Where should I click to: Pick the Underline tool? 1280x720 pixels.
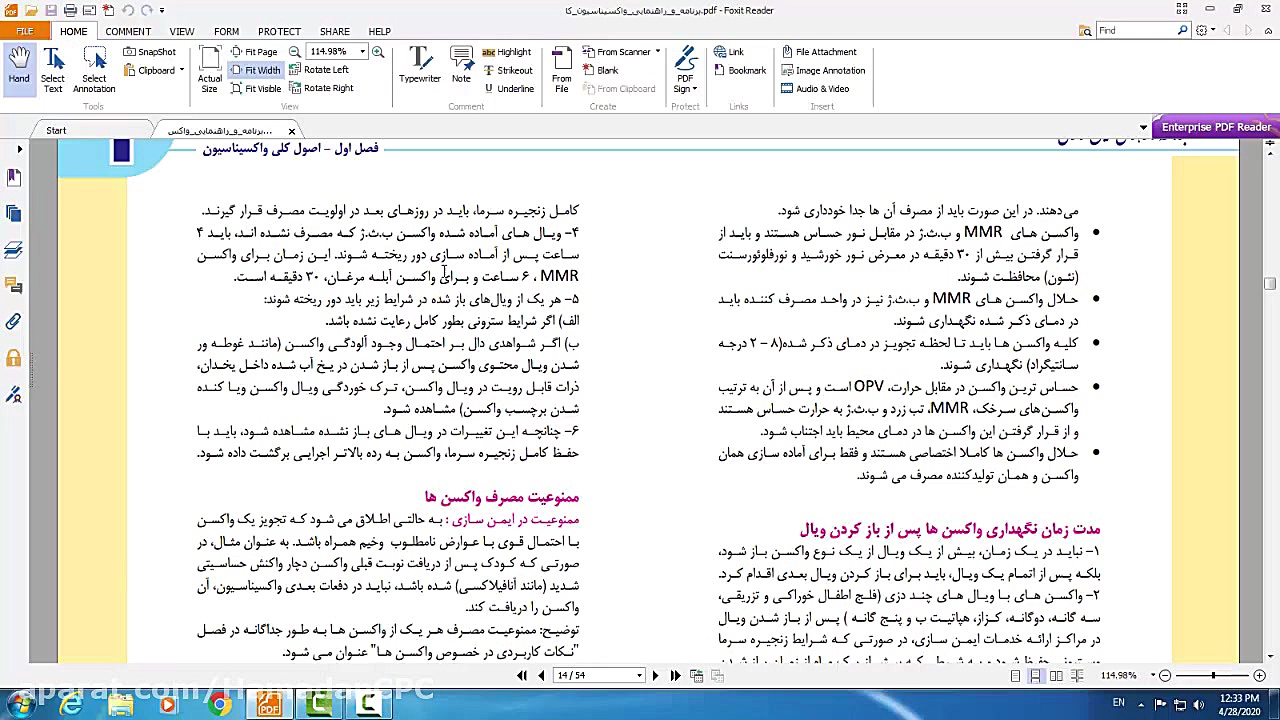(508, 88)
